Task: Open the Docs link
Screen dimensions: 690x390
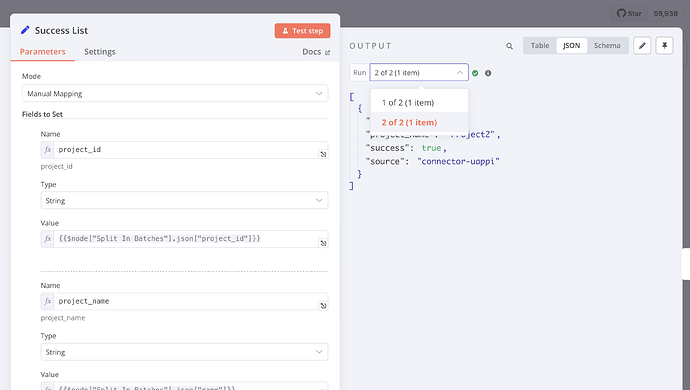Action: (x=316, y=52)
